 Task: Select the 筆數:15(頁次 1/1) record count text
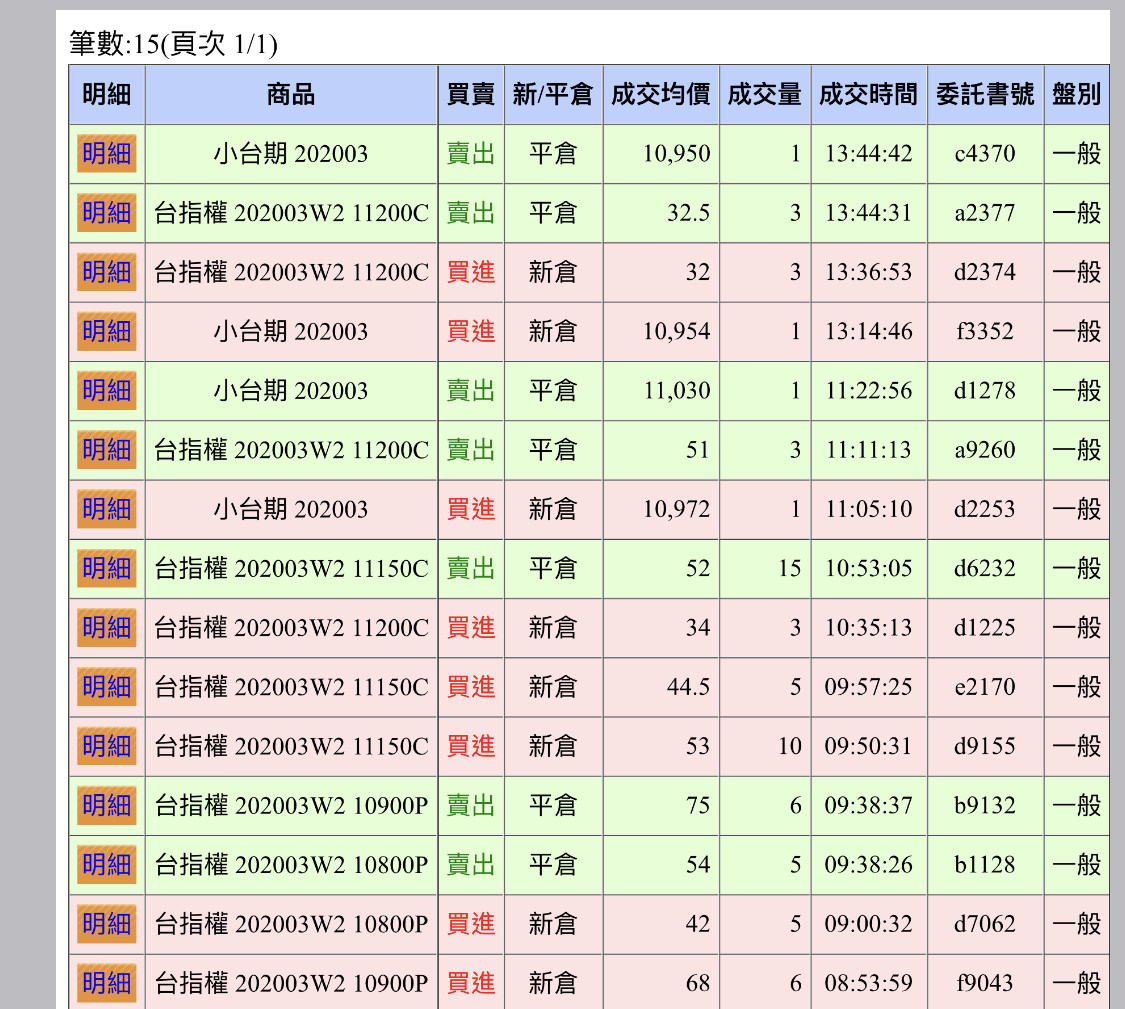pyautogui.click(x=174, y=44)
